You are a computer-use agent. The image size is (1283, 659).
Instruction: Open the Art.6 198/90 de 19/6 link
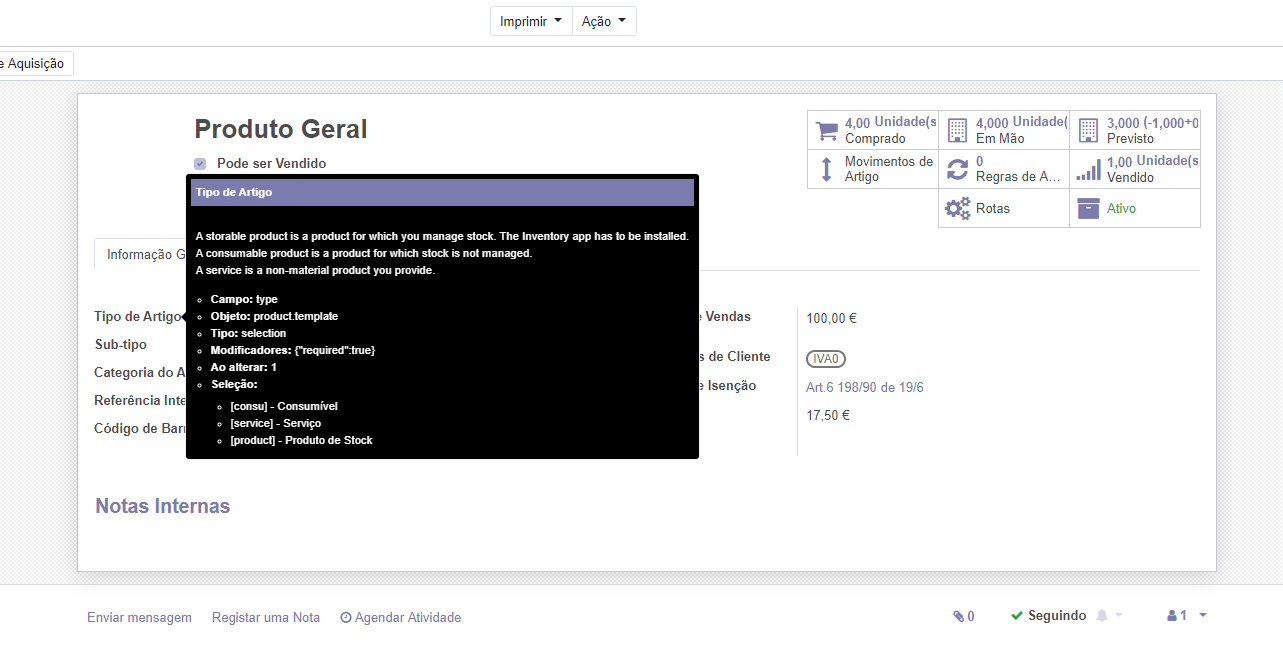click(x=864, y=387)
